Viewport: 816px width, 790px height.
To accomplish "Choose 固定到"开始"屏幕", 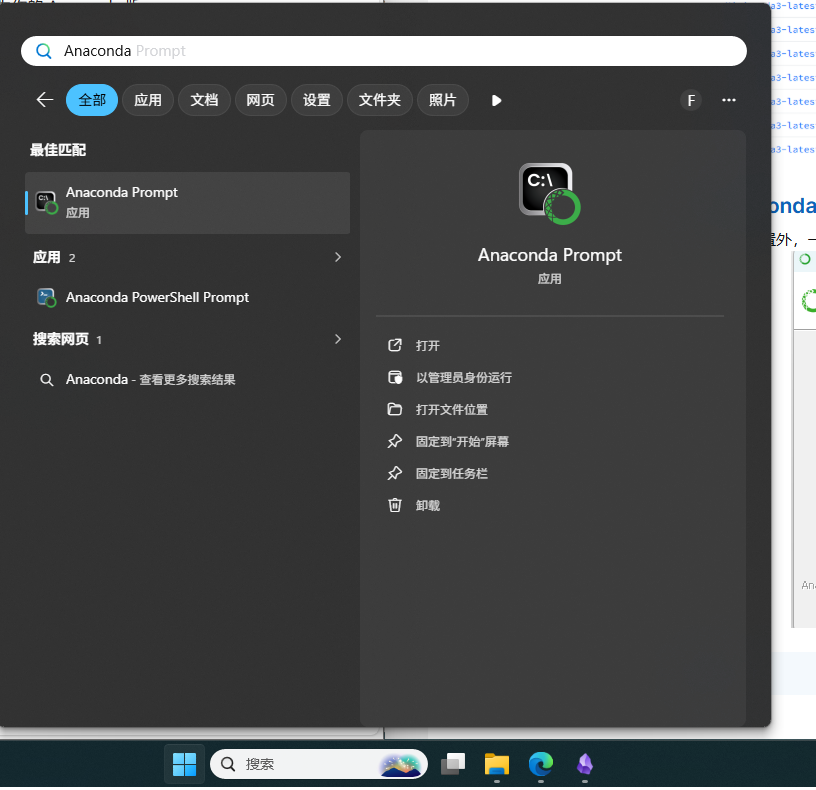I will pos(462,442).
